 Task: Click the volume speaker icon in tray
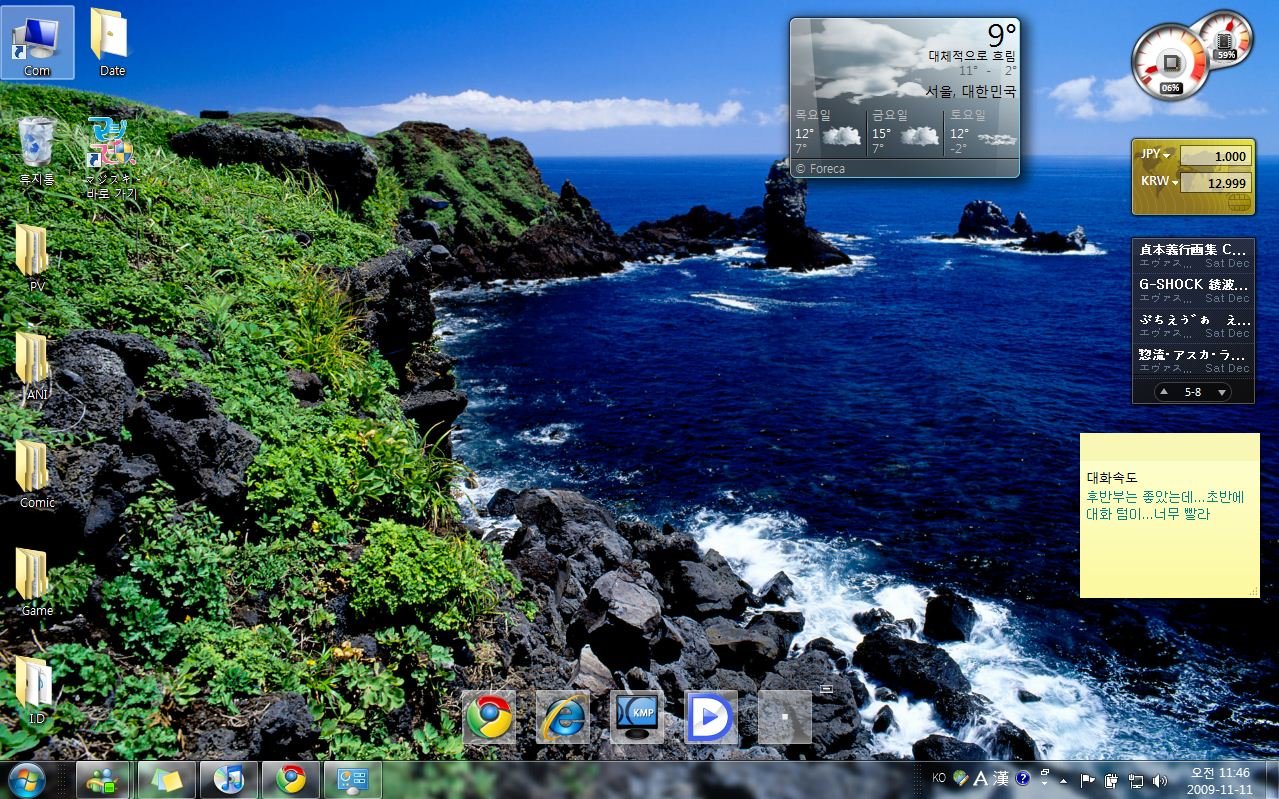1160,780
